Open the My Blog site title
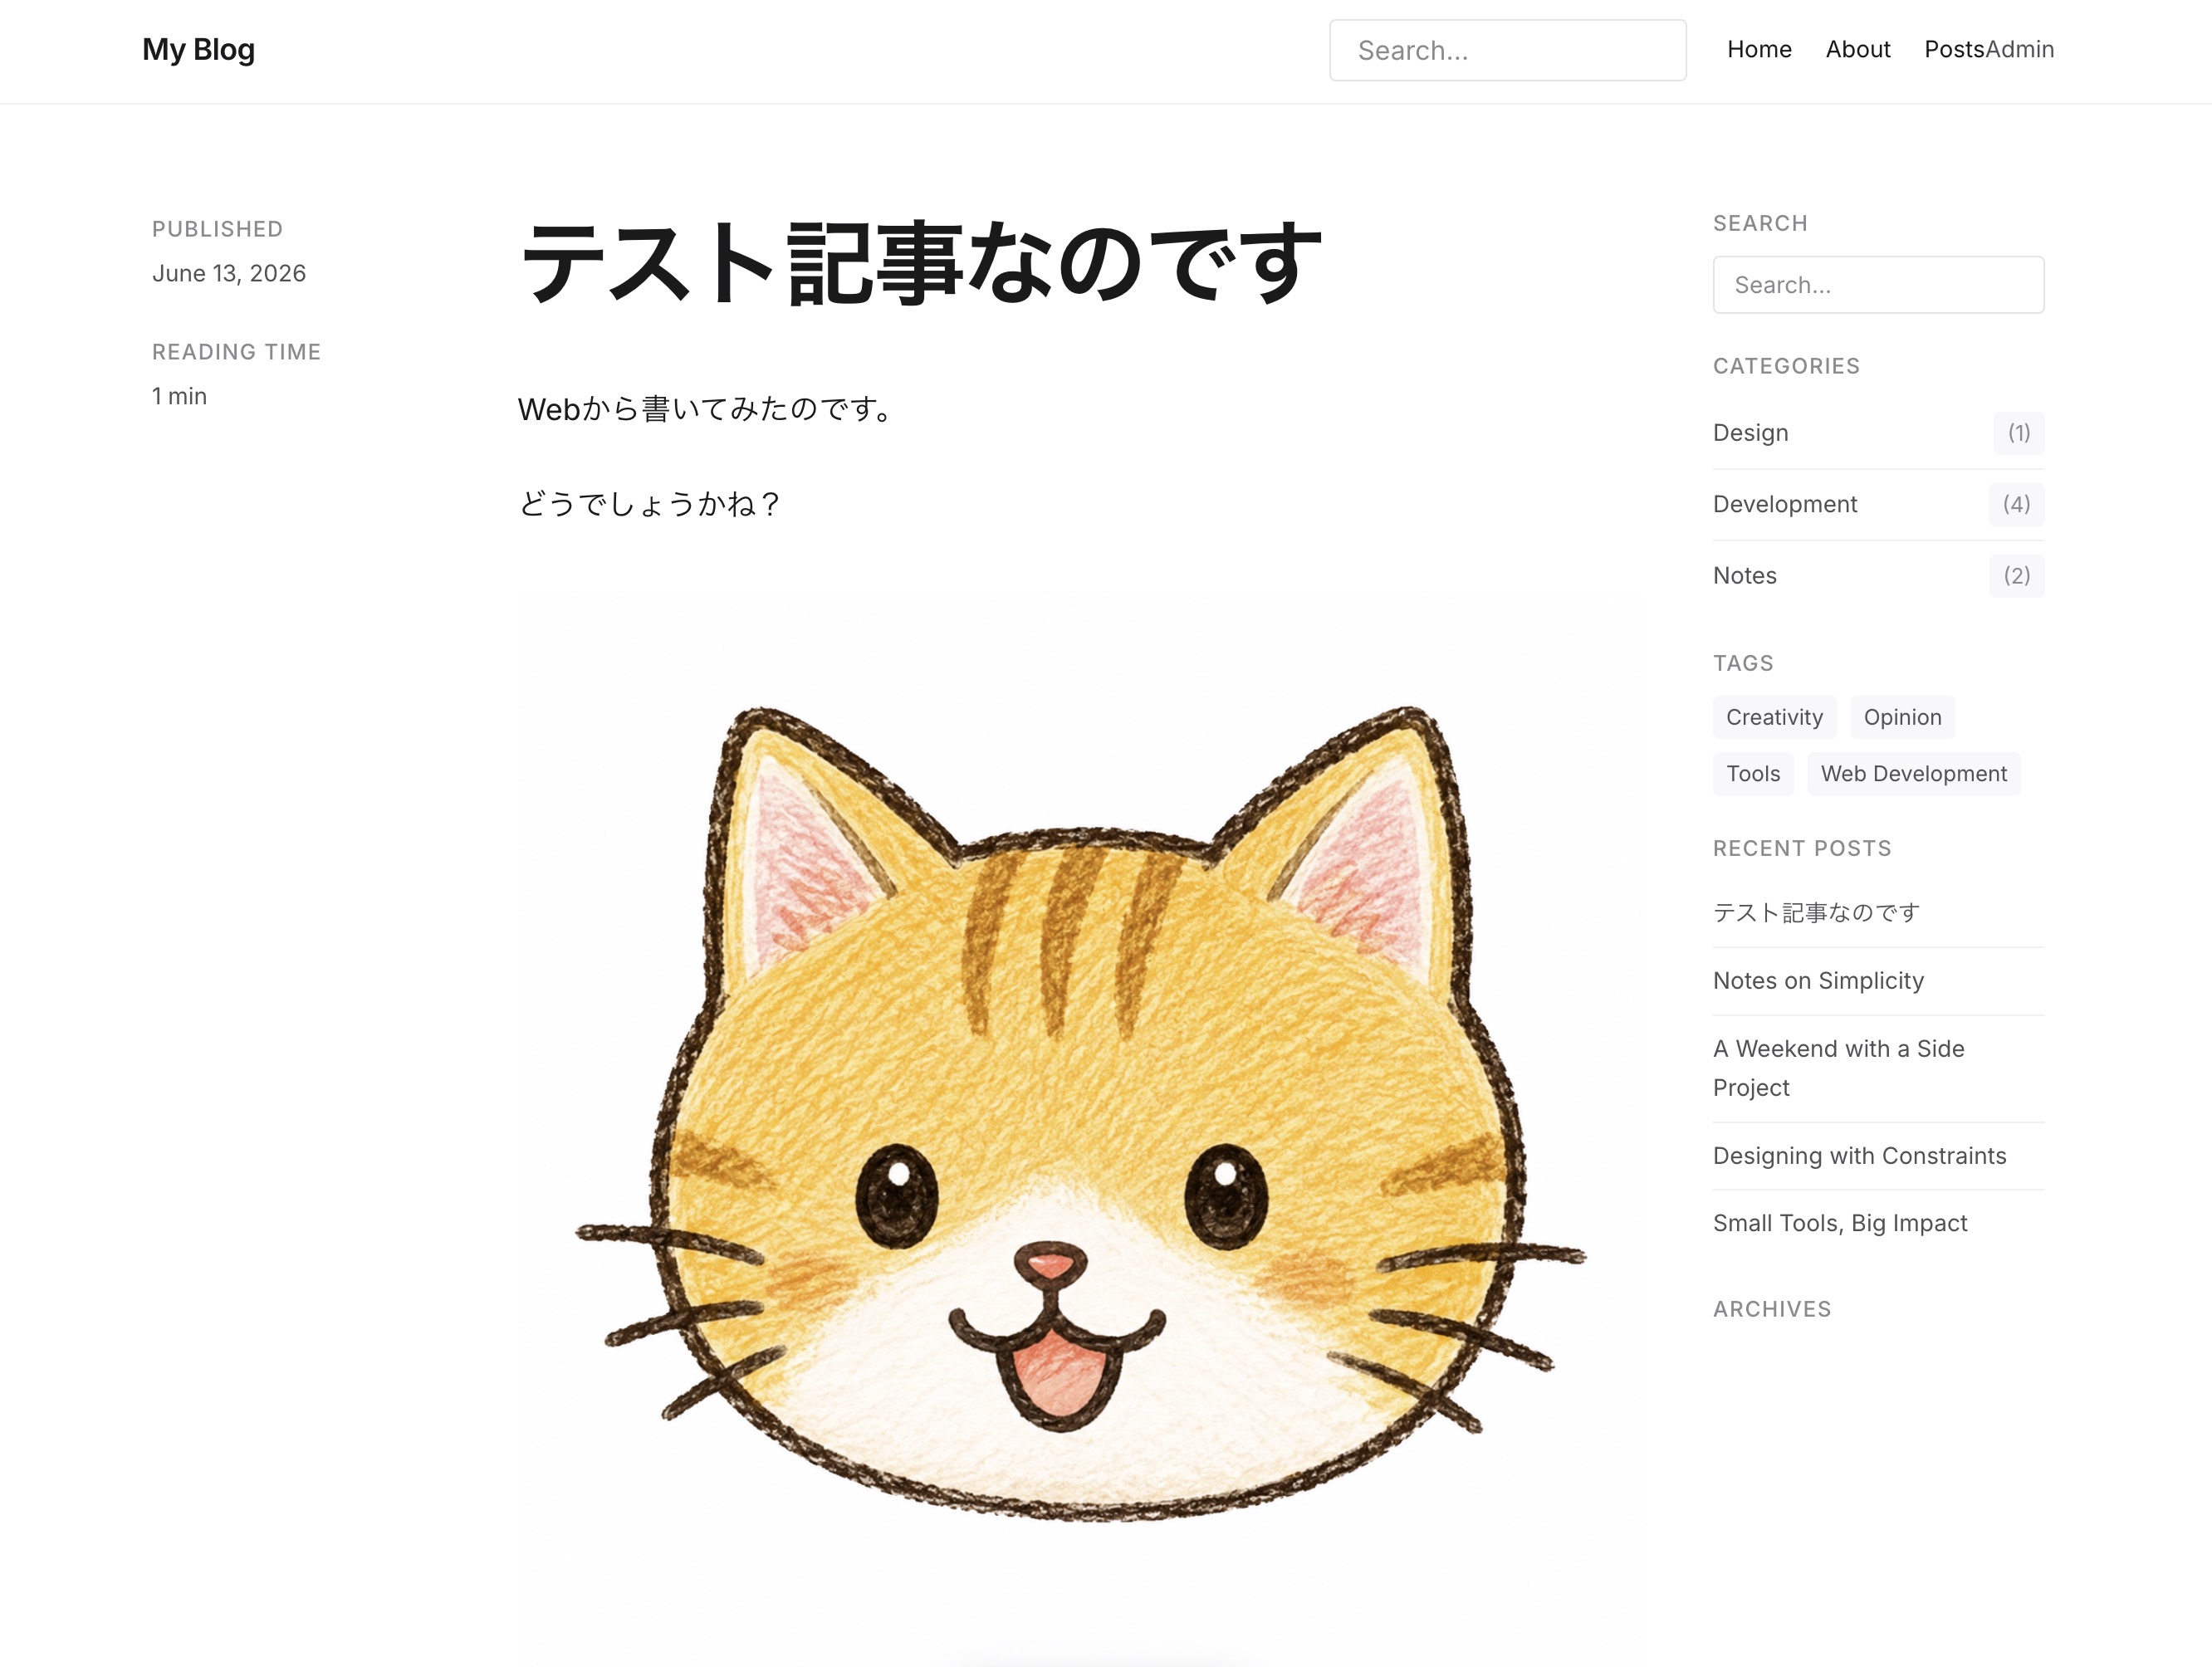The image size is (2212, 1667). 198,49
